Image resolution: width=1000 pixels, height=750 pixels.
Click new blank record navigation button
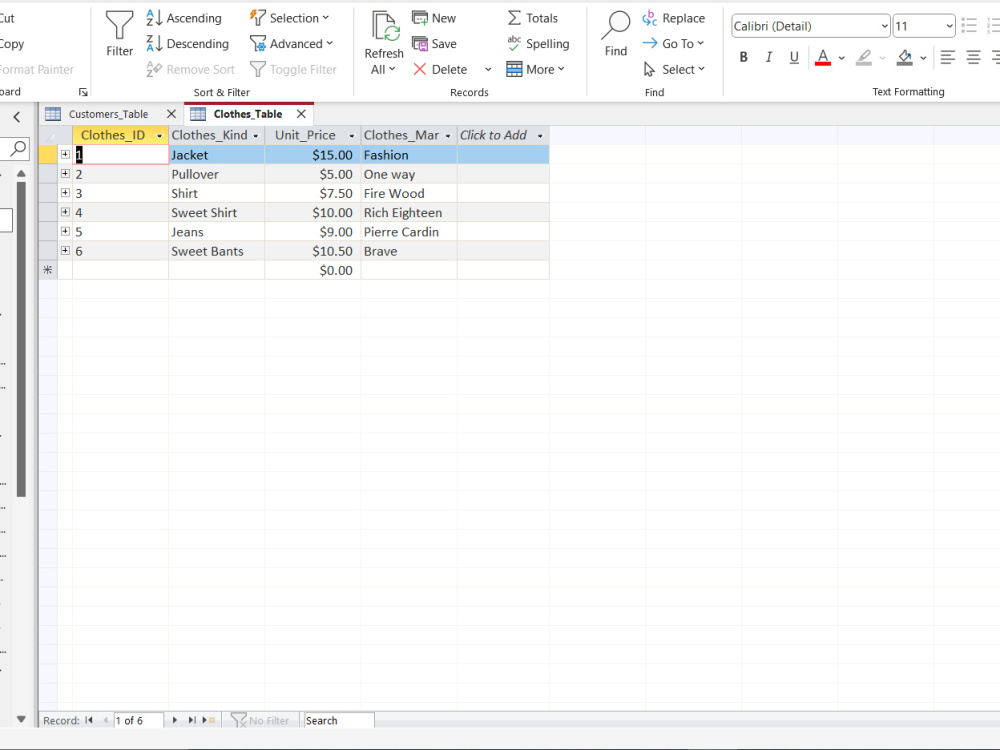[x=209, y=720]
